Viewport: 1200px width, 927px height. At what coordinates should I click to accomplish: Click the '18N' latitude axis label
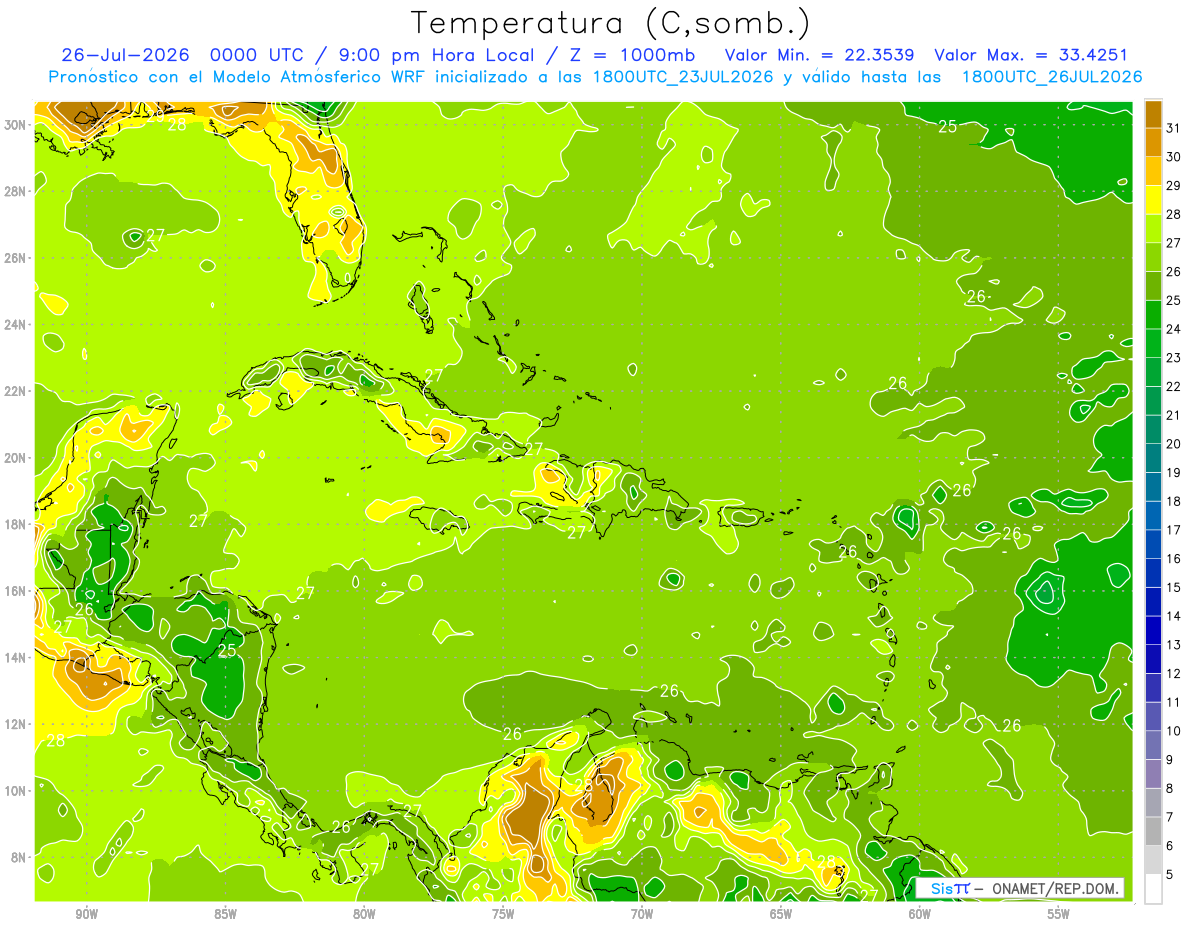(x=16, y=524)
